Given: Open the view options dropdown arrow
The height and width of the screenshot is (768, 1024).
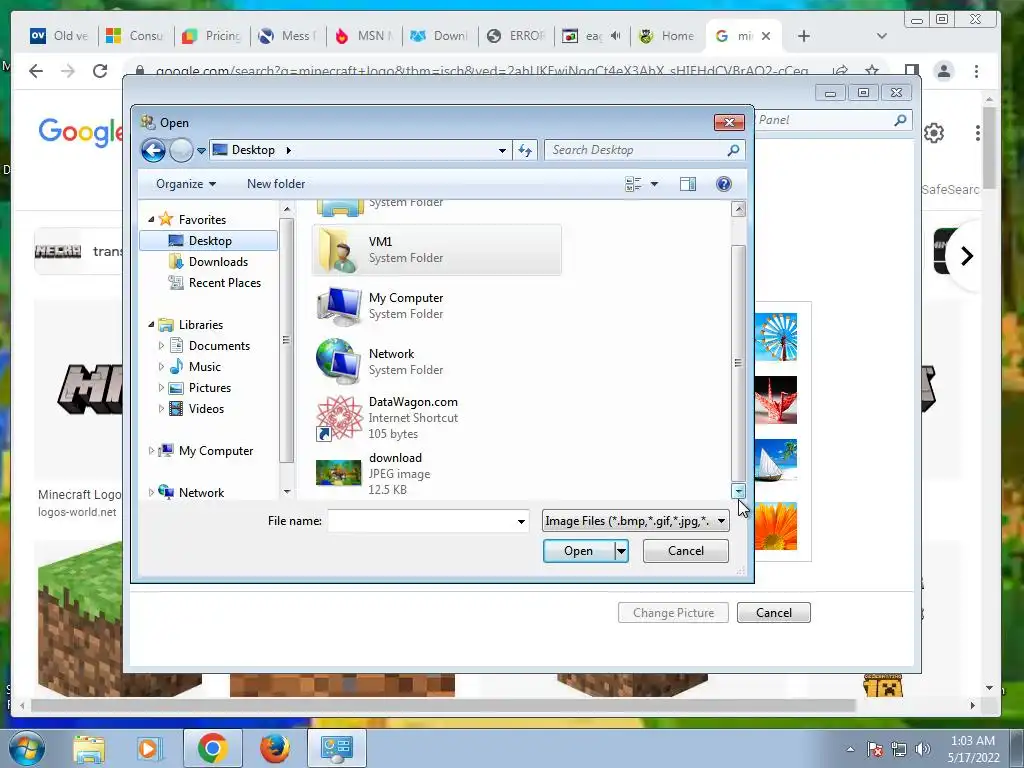Looking at the screenshot, I should click(654, 184).
